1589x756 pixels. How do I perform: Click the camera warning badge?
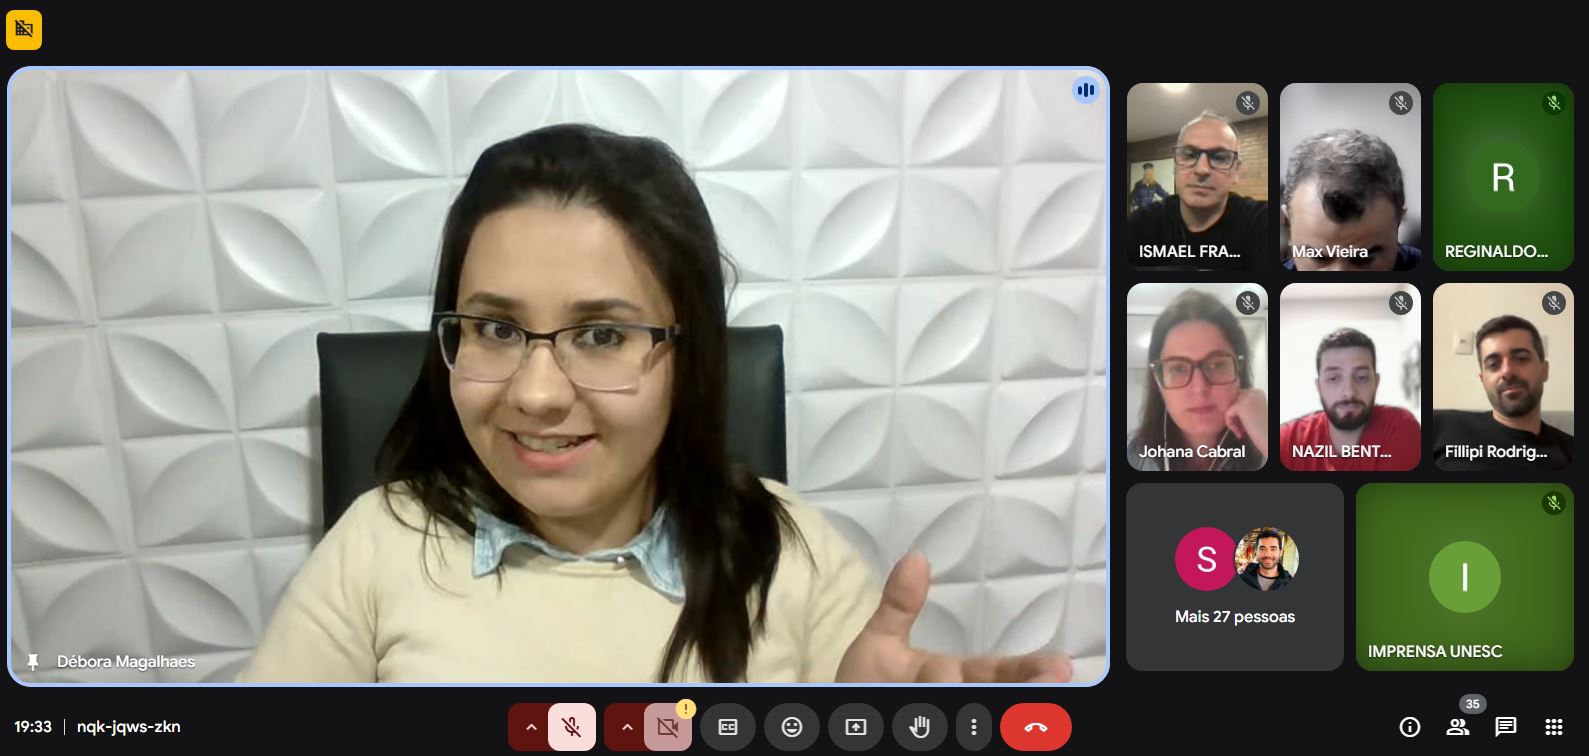[685, 709]
